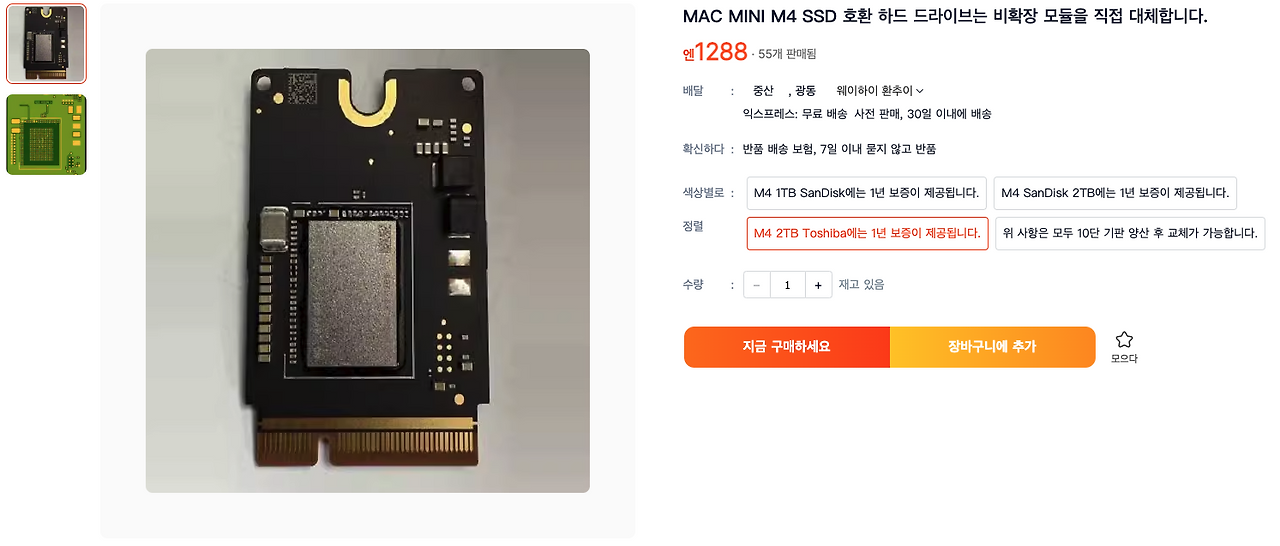
Task: Increase quantity with the plus button
Action: (818, 285)
